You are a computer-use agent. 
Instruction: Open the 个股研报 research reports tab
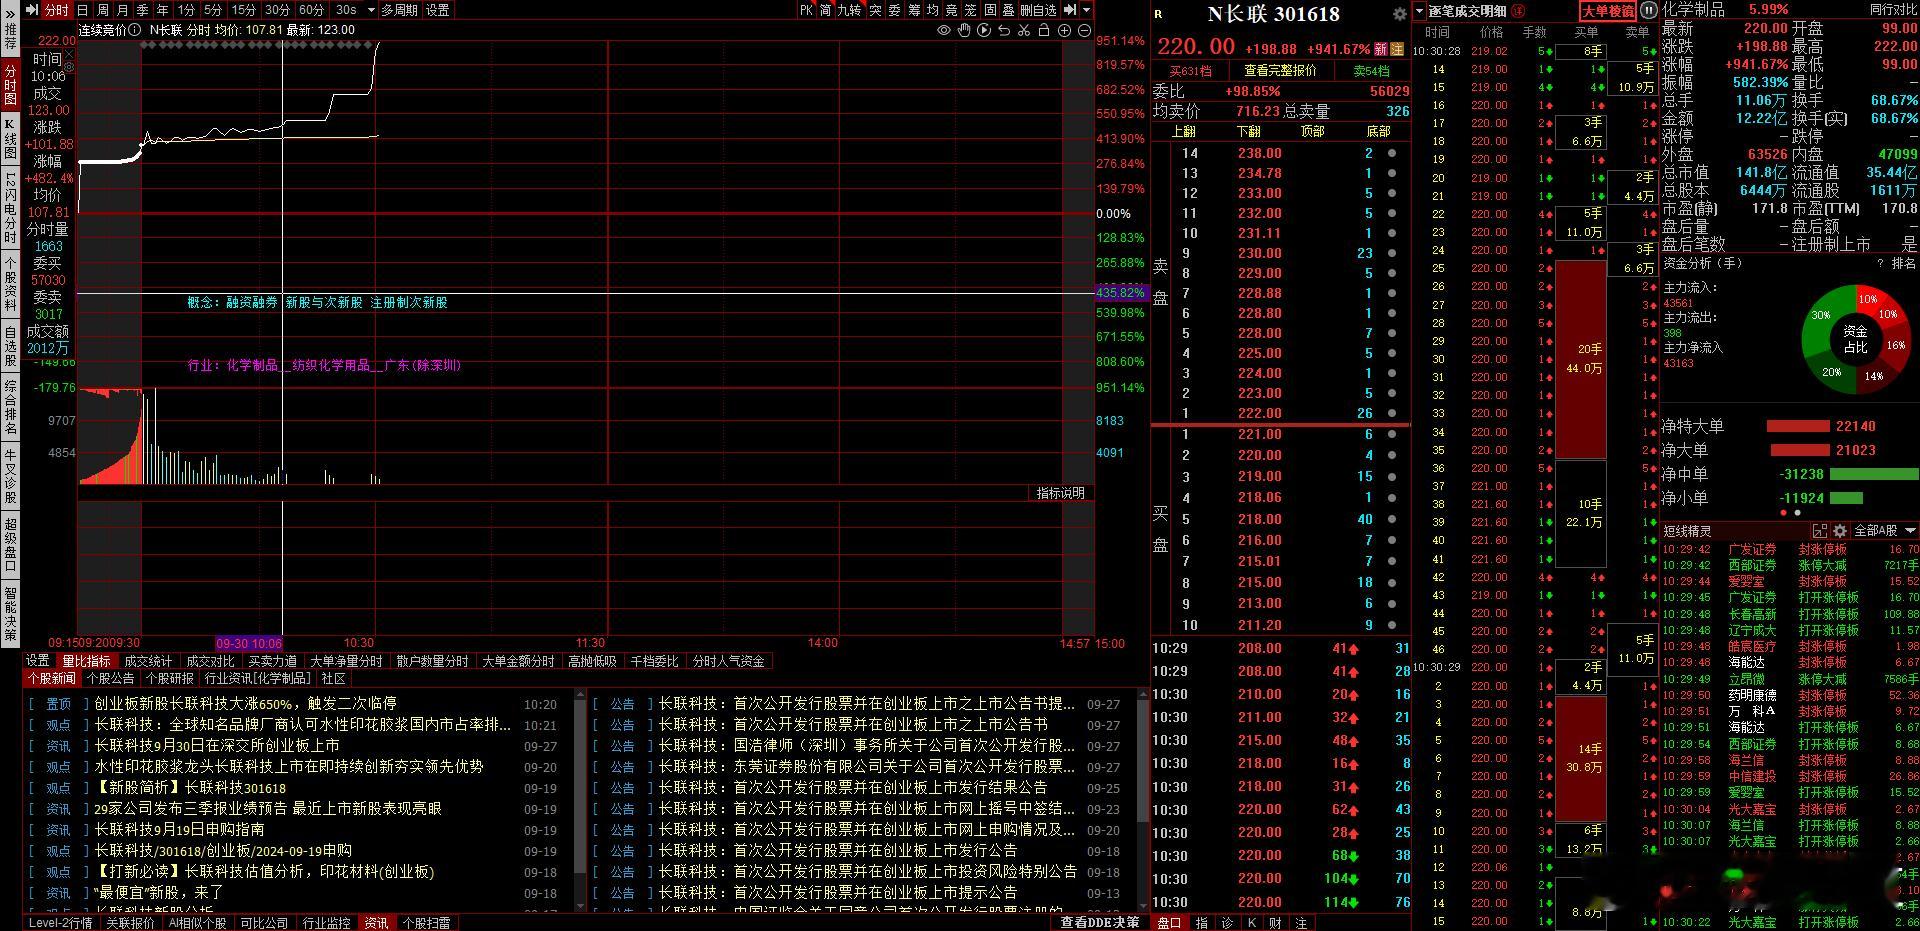coord(169,678)
